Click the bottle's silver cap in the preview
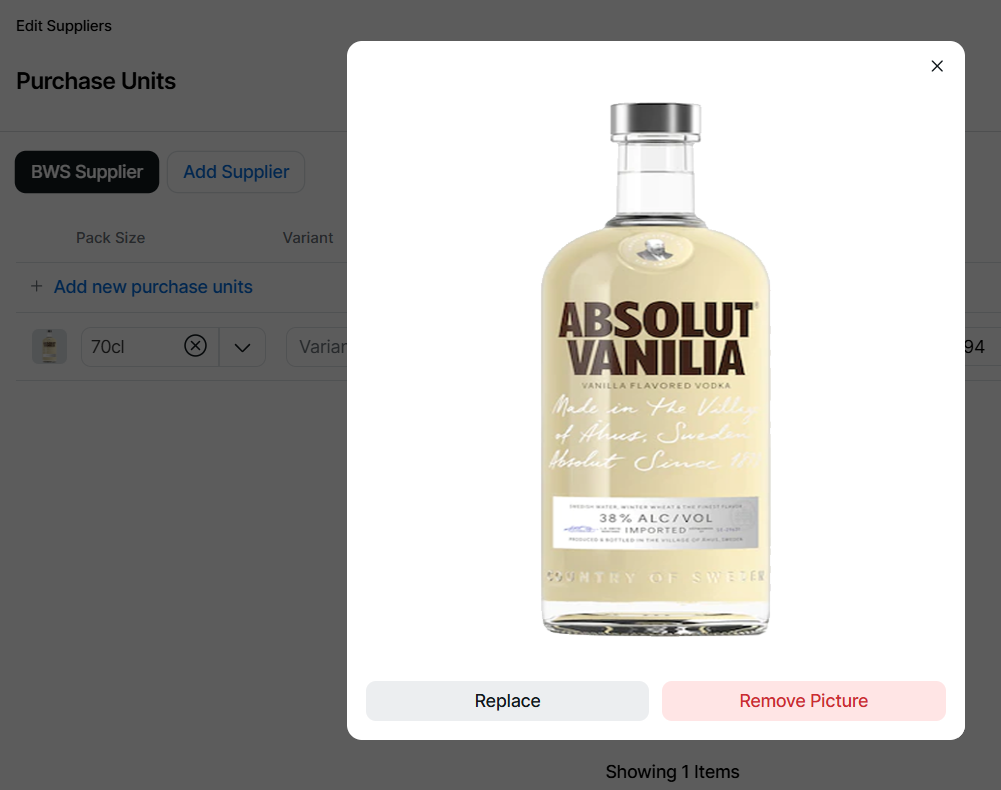 pos(655,121)
